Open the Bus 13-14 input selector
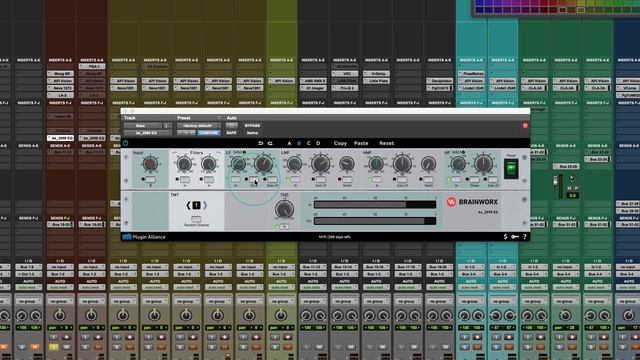 click(344, 267)
